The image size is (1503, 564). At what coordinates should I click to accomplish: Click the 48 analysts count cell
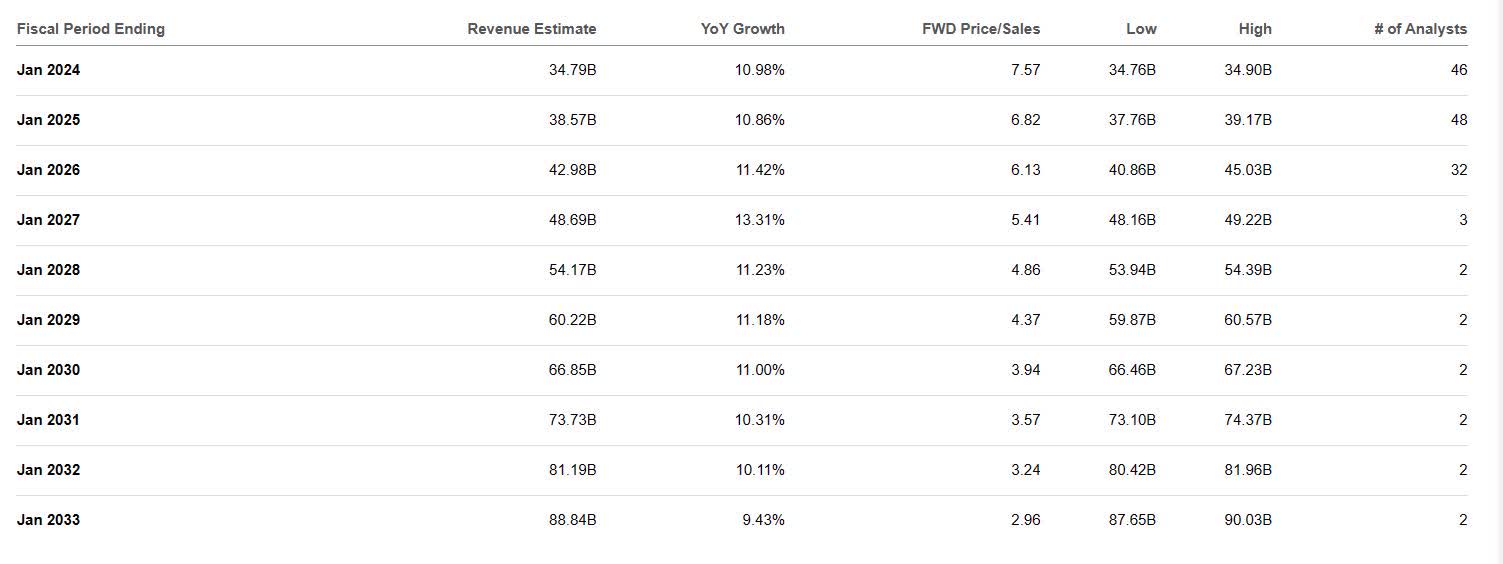[1458, 120]
